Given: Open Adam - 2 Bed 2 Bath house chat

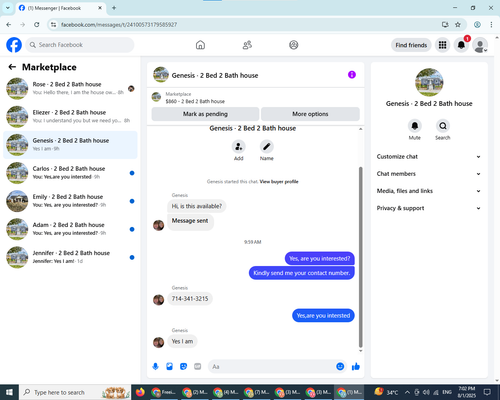Looking at the screenshot, I should (70, 229).
